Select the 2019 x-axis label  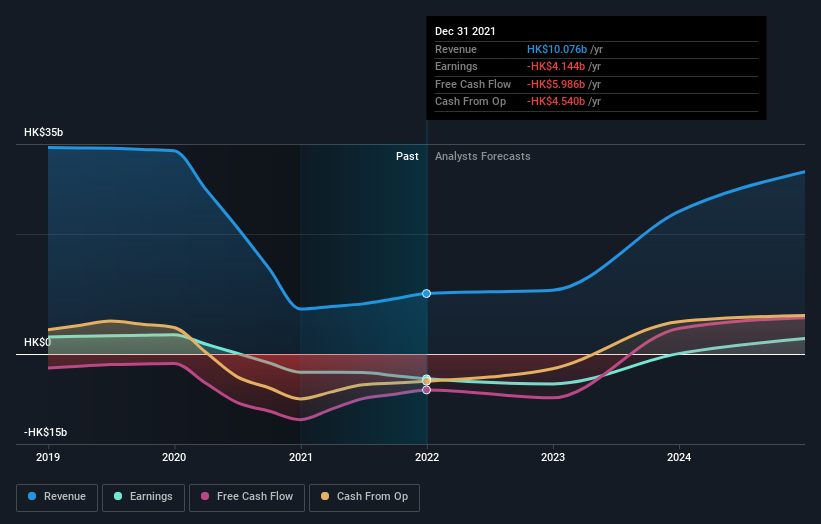pyautogui.click(x=48, y=458)
